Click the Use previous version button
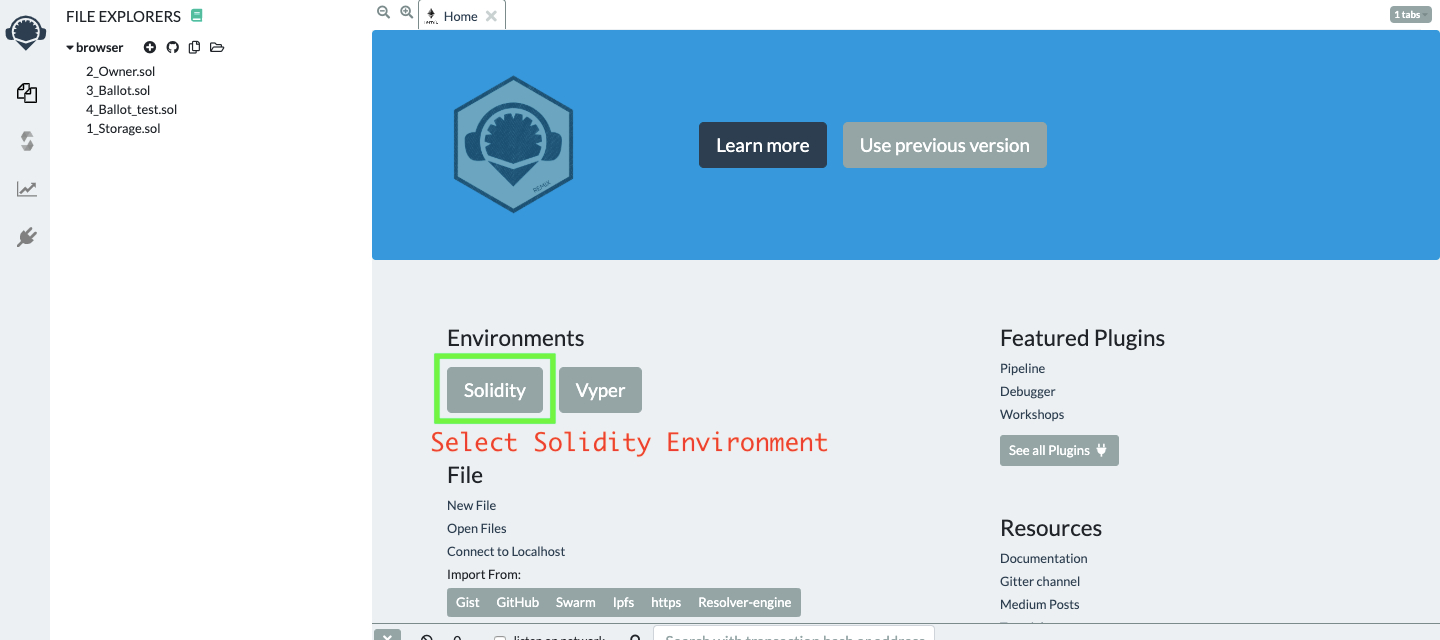Image resolution: width=1440 pixels, height=640 pixels. (x=945, y=145)
